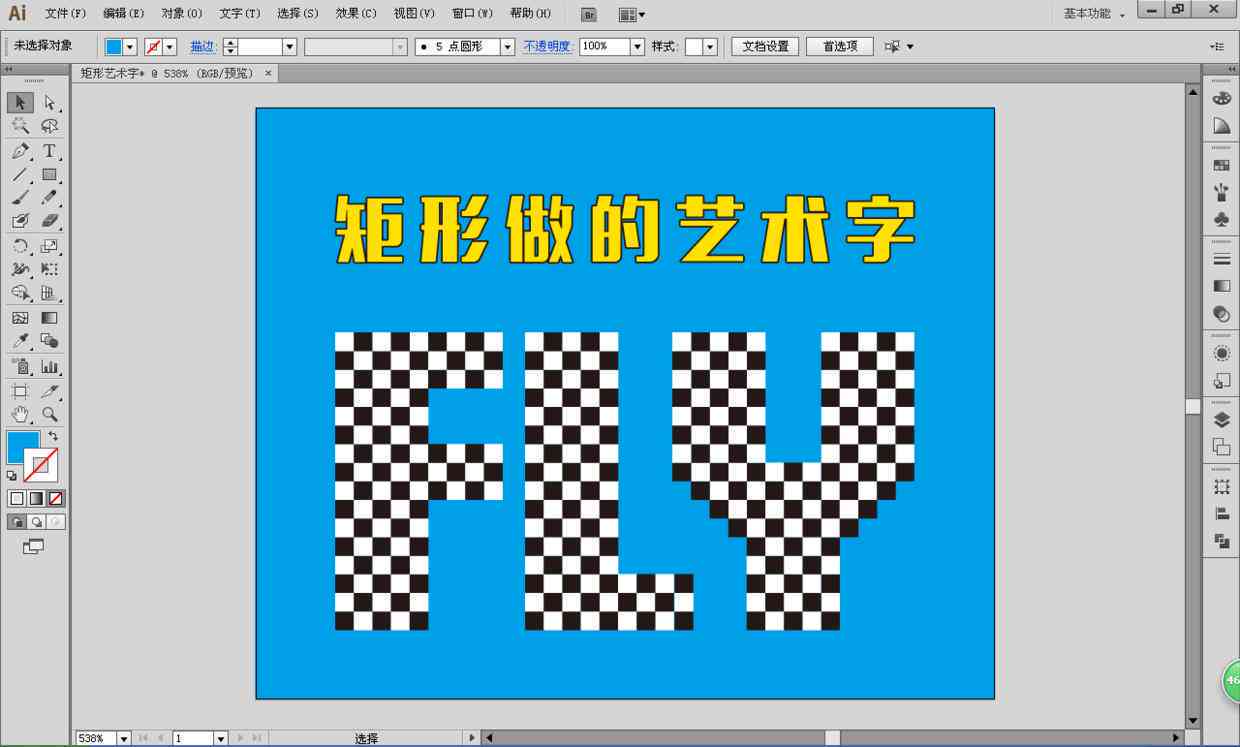
Task: Click the 不透明度 opacity link
Action: pos(547,47)
